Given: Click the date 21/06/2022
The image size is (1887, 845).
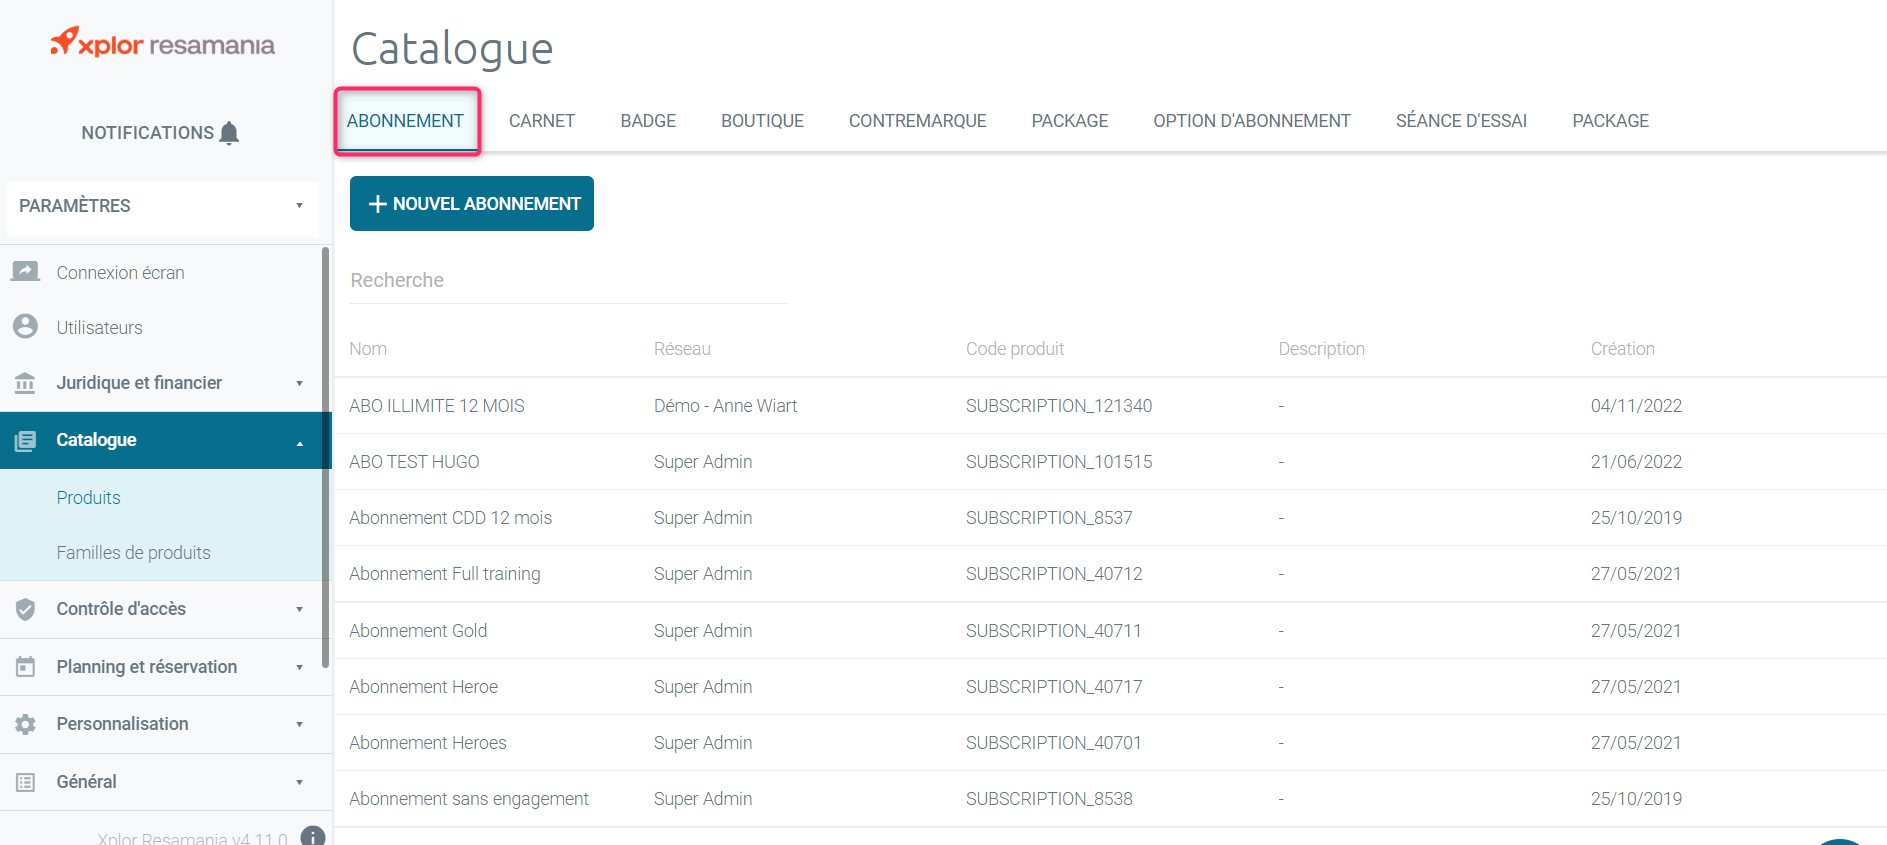Looking at the screenshot, I should pos(1636,462).
